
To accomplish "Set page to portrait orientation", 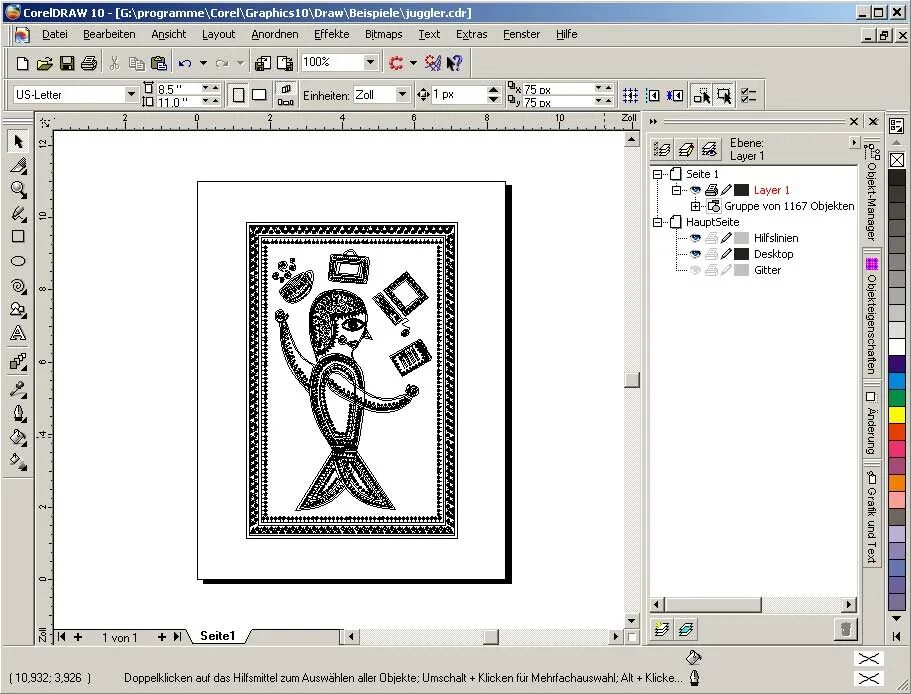I will point(238,95).
